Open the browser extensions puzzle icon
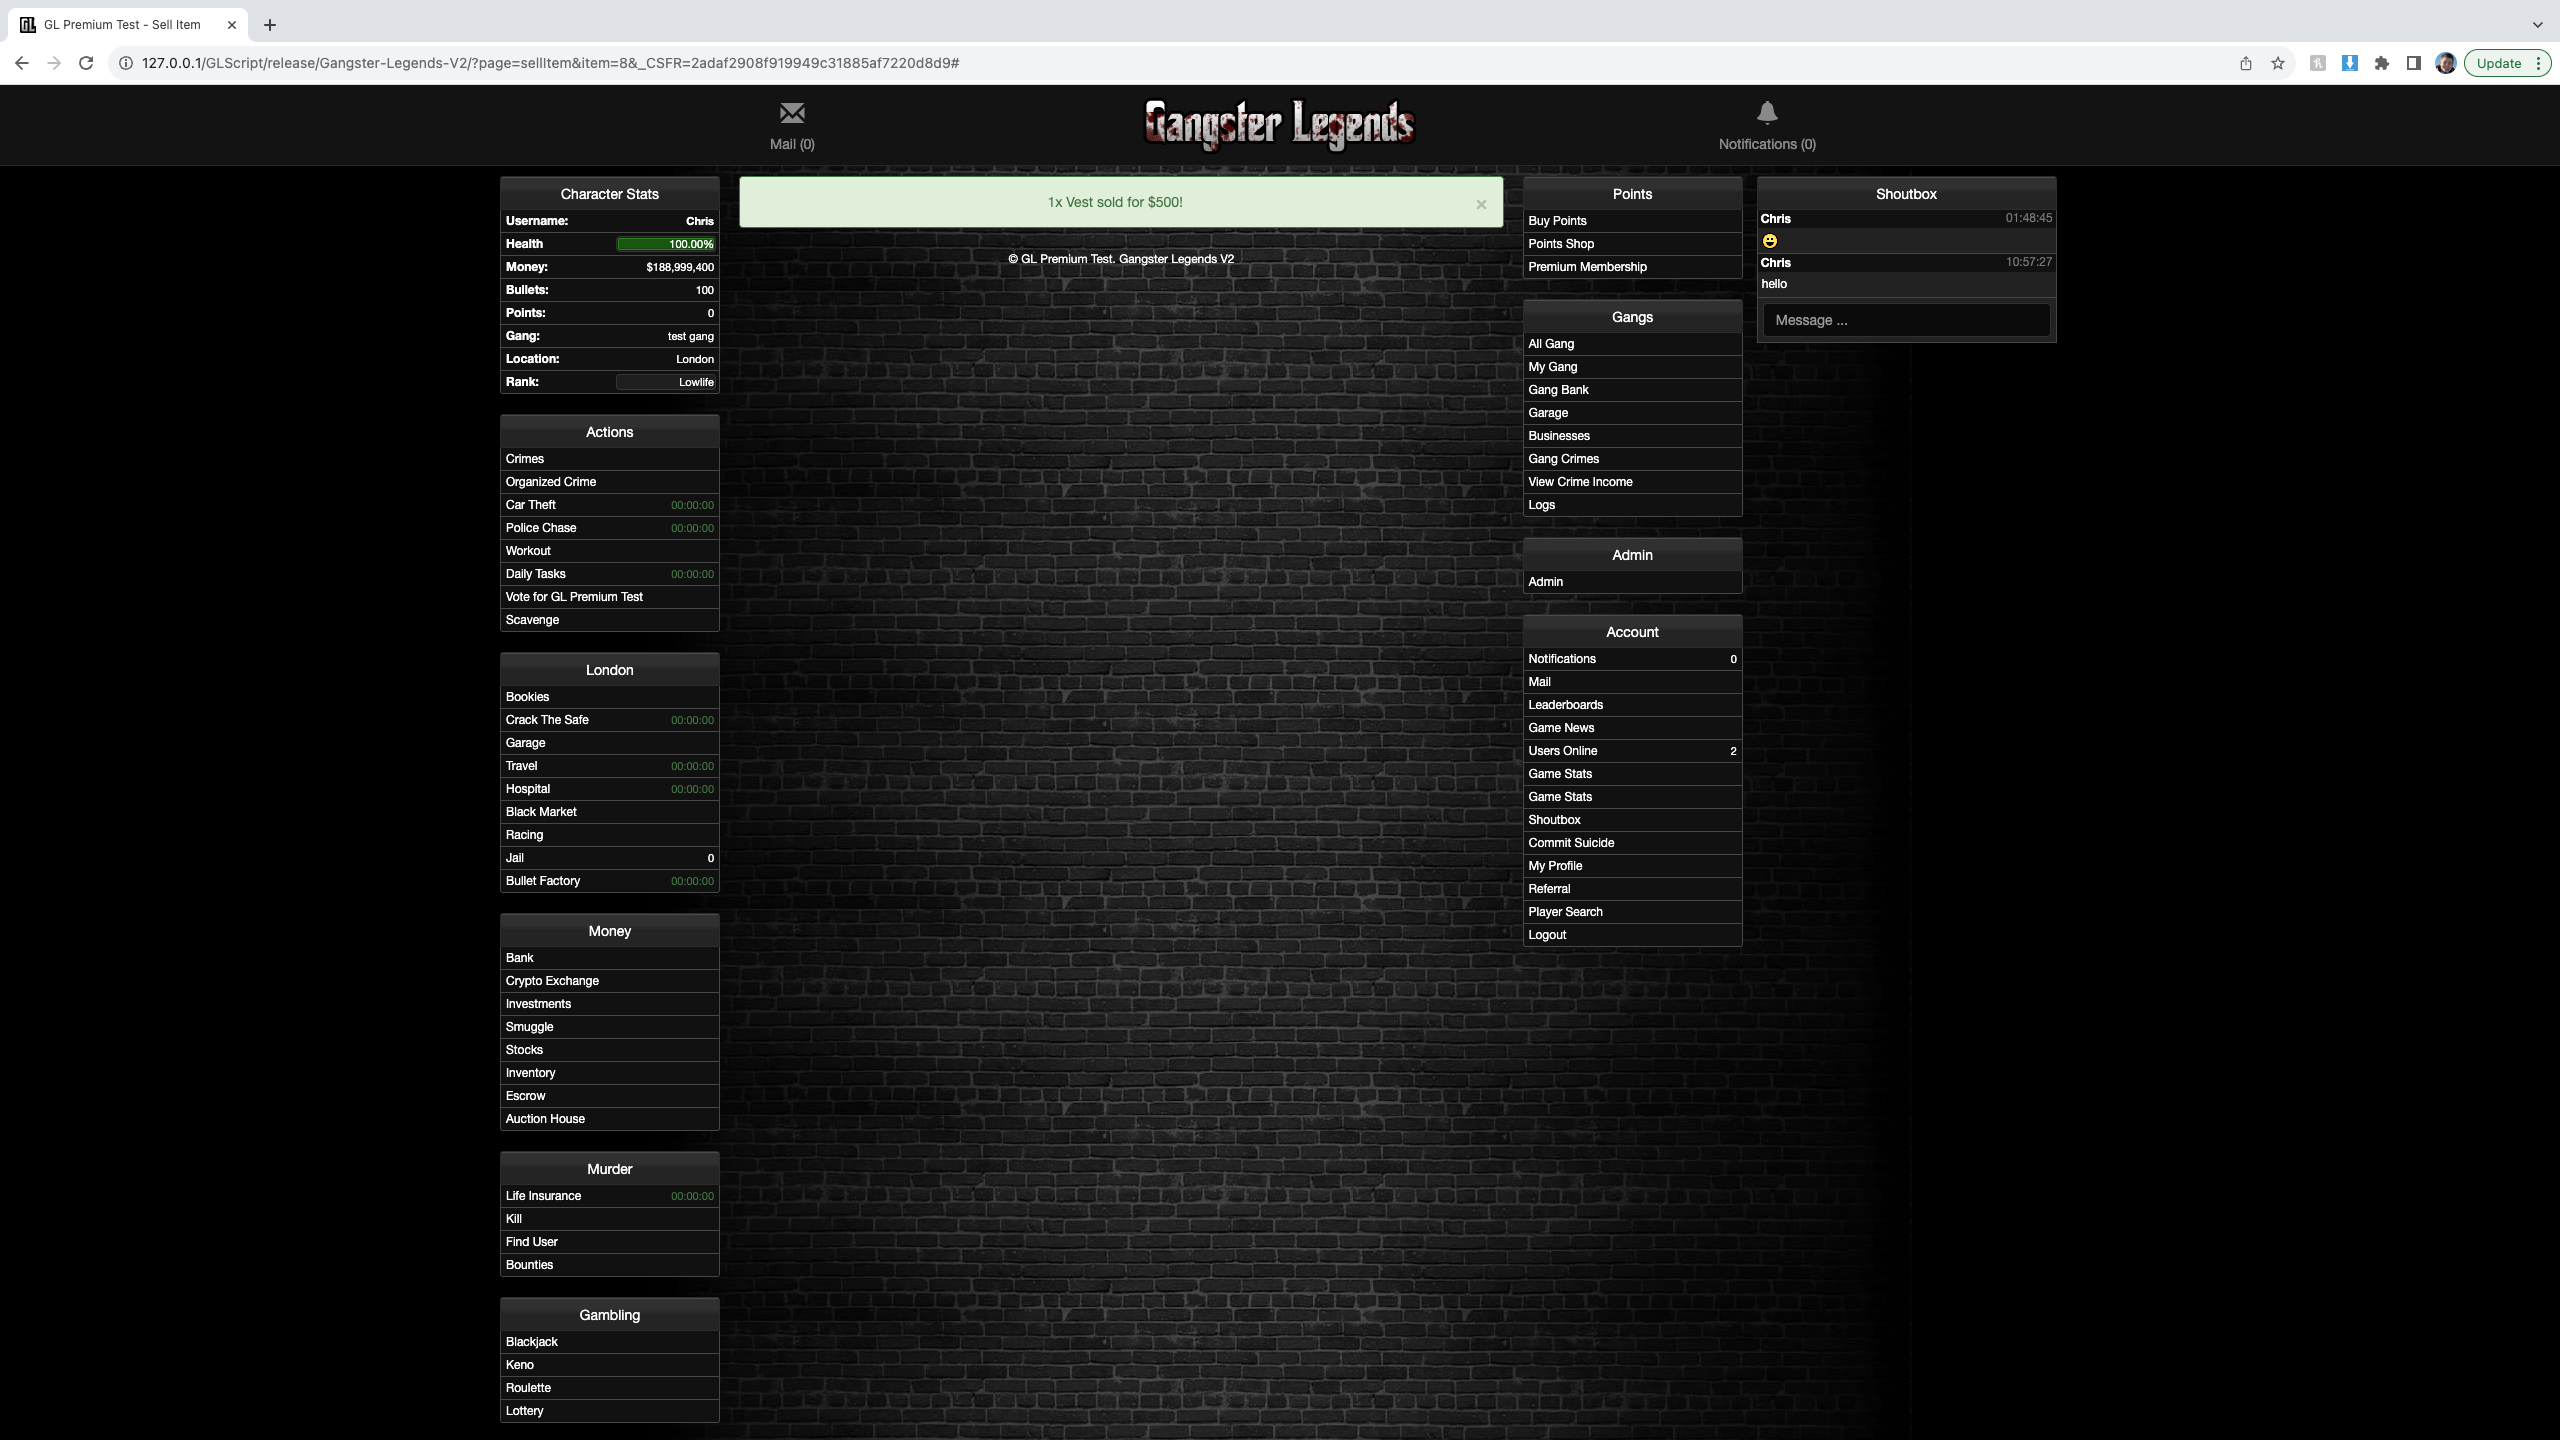Viewport: 2560px width, 1440px height. coord(2382,63)
